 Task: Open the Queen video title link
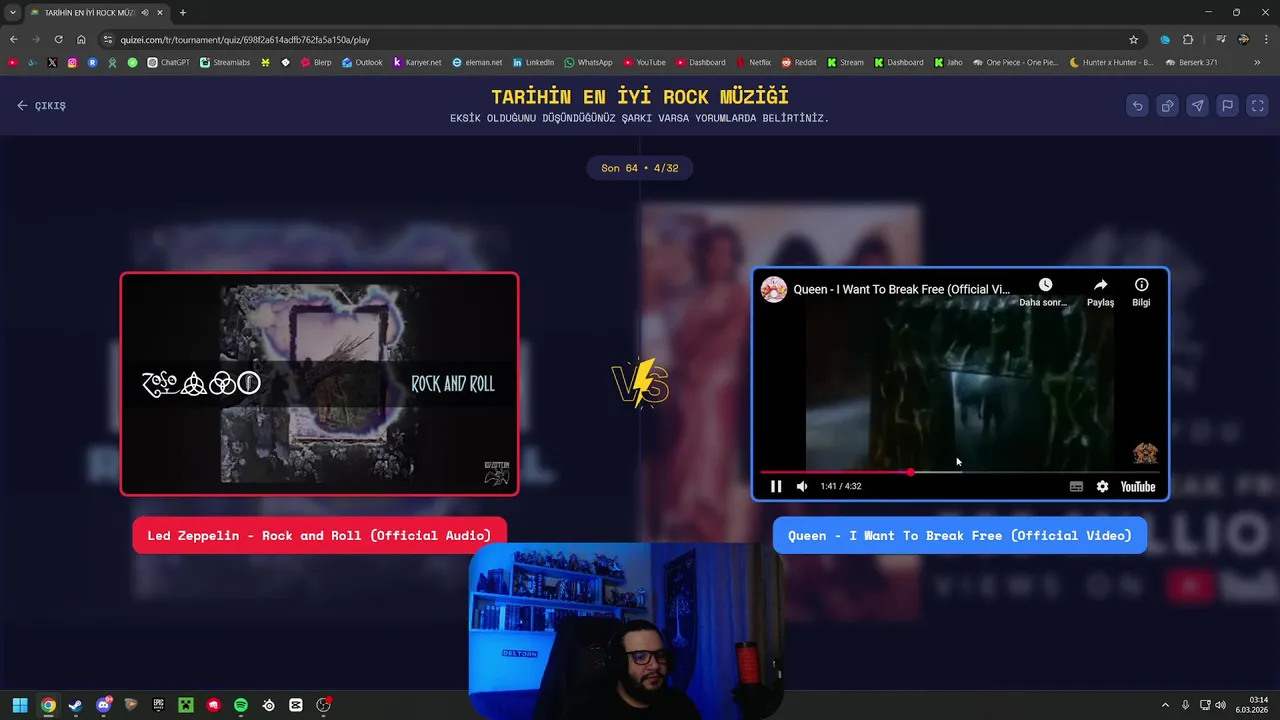[x=901, y=290]
